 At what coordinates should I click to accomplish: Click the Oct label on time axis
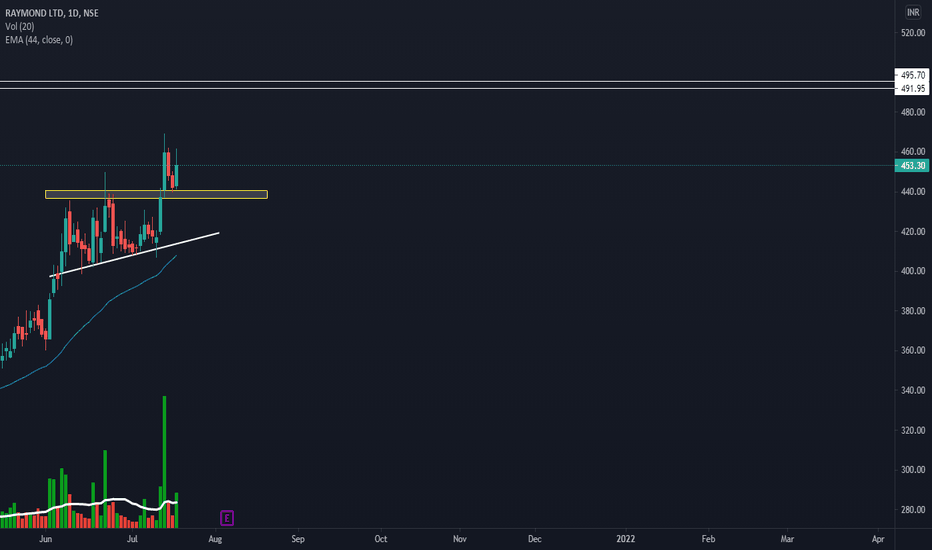coord(380,539)
